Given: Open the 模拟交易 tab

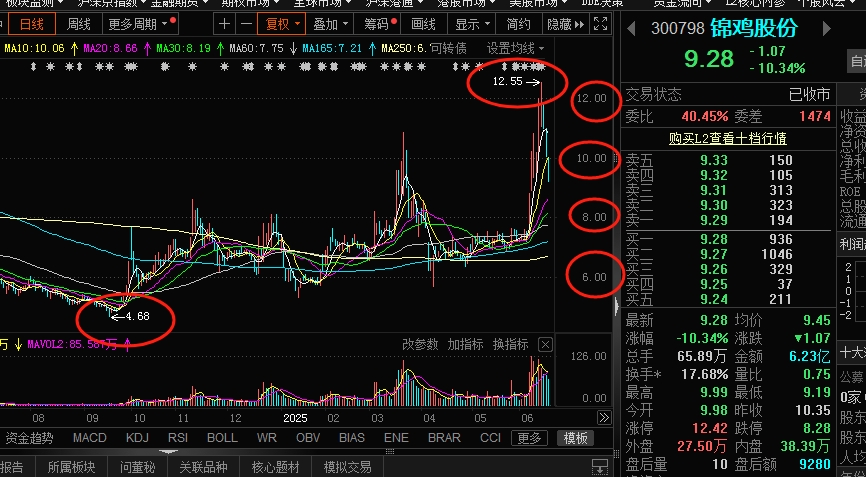Looking at the screenshot, I should coord(347,467).
